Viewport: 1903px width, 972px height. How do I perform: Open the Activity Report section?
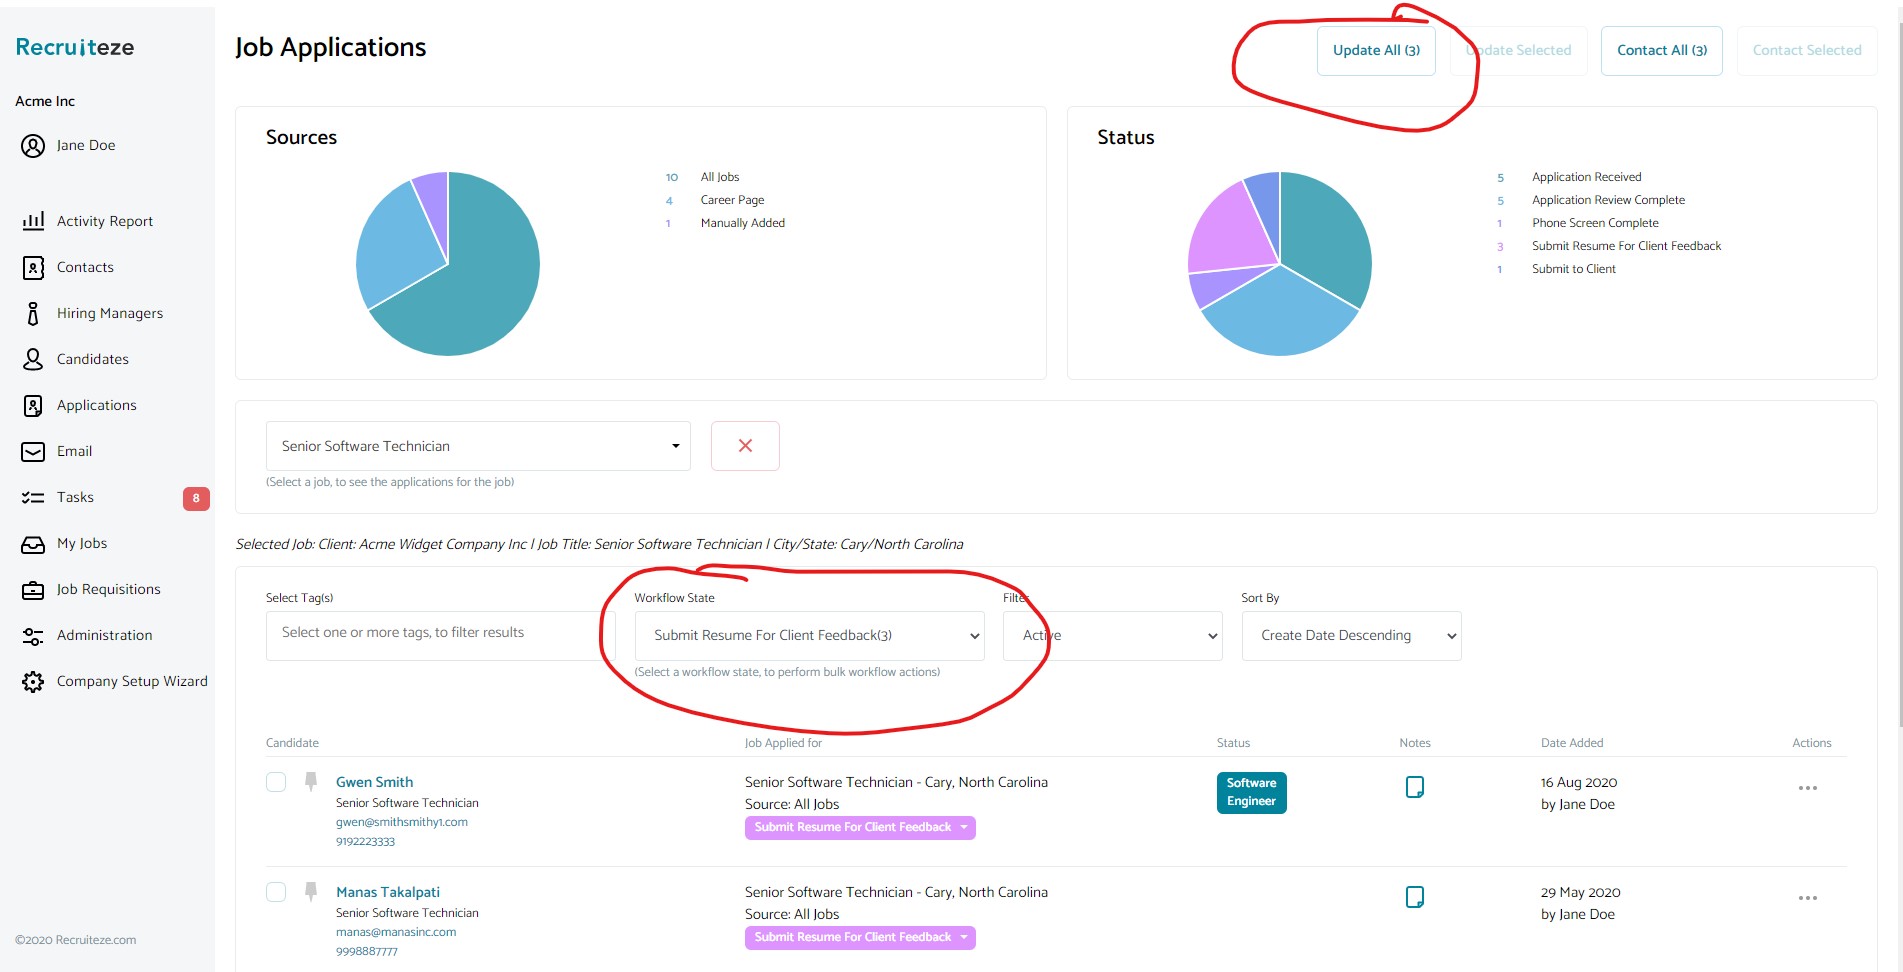[x=104, y=221]
